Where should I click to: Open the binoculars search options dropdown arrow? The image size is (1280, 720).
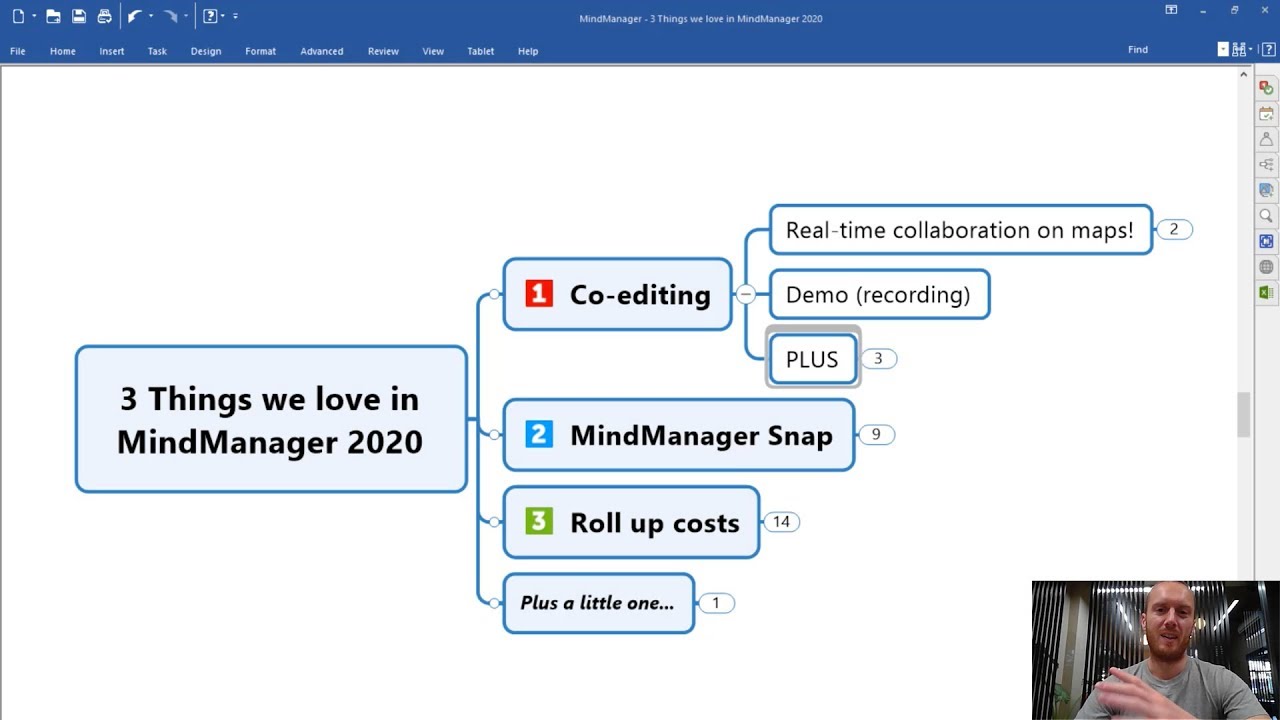click(1250, 49)
